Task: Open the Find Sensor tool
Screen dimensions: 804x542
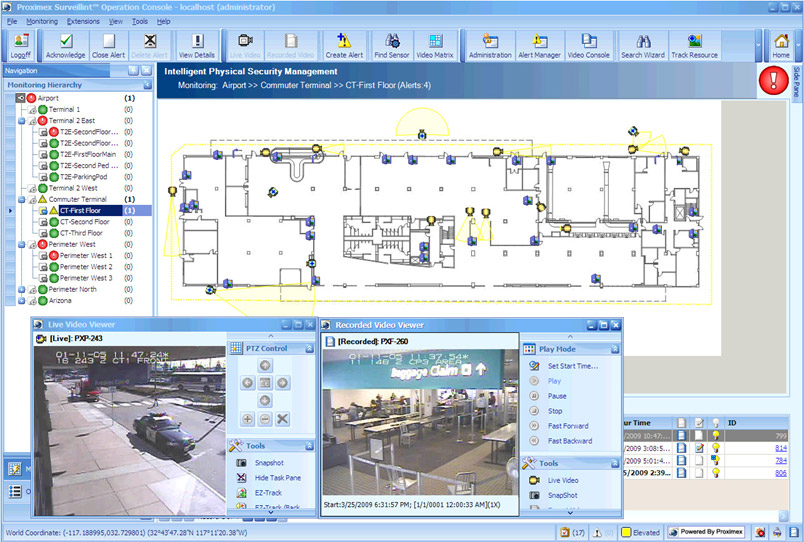Action: (x=393, y=46)
